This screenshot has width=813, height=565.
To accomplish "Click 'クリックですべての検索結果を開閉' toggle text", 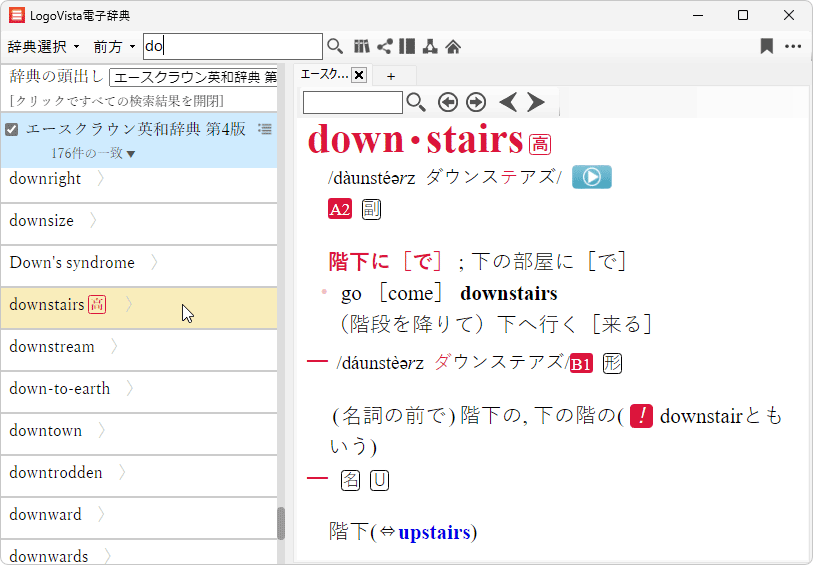I will click(116, 101).
